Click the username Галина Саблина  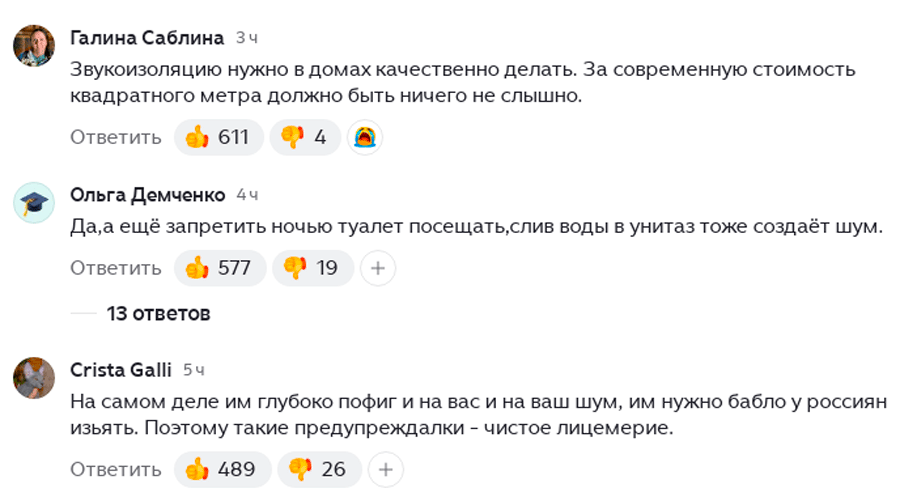148,37
